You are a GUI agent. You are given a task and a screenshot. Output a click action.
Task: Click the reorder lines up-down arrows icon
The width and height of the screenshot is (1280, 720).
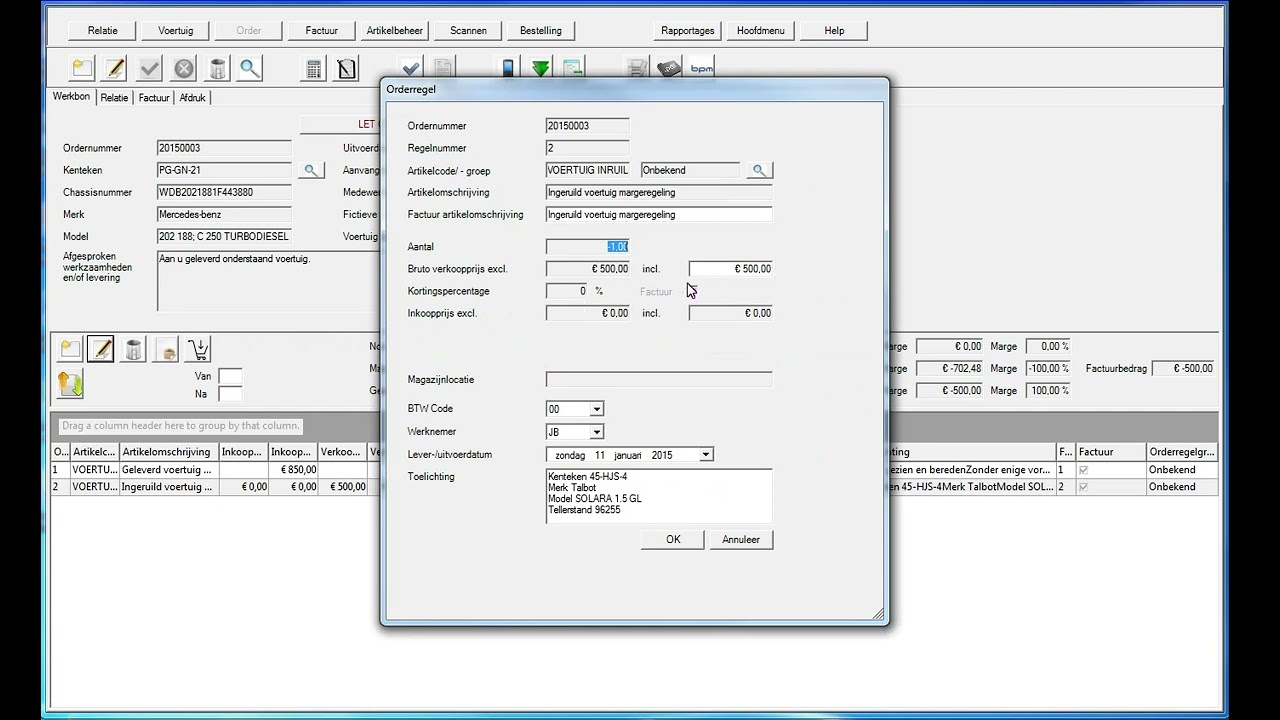pyautogui.click(x=70, y=383)
